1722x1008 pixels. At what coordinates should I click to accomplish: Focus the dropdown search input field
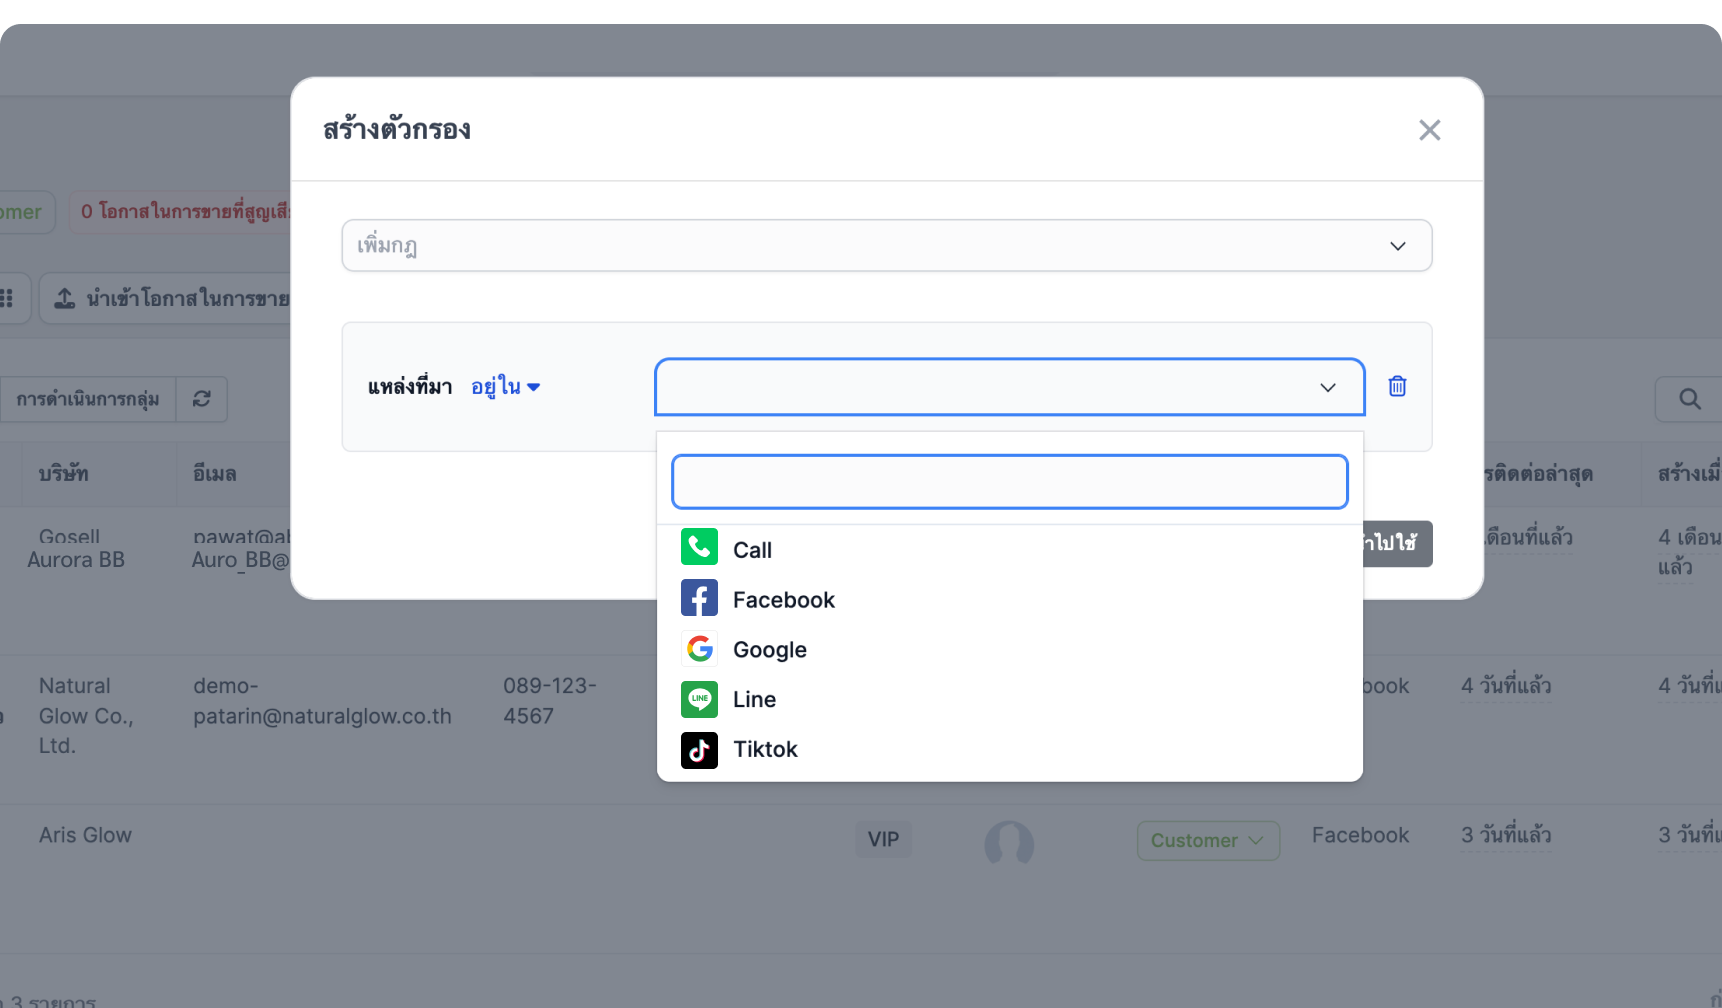tap(1010, 482)
